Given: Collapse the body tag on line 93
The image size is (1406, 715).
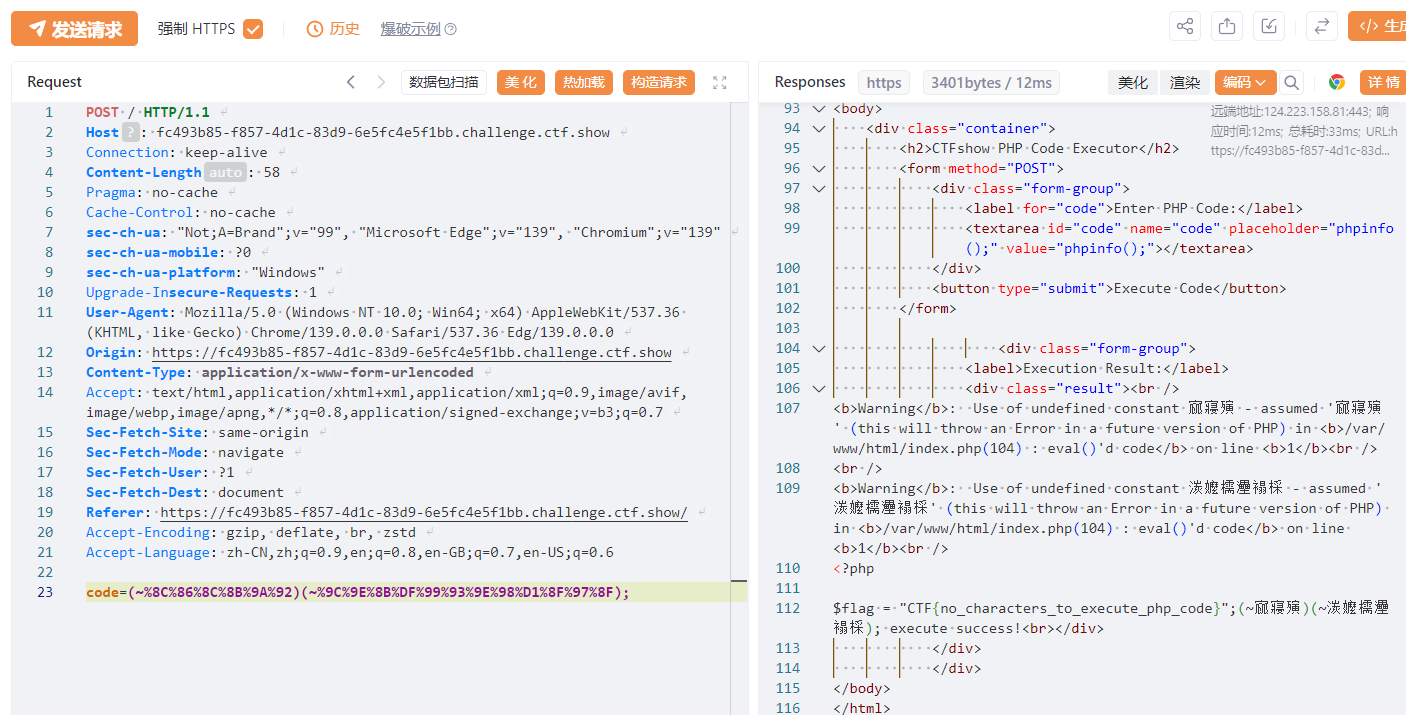Looking at the screenshot, I should click(x=819, y=108).
